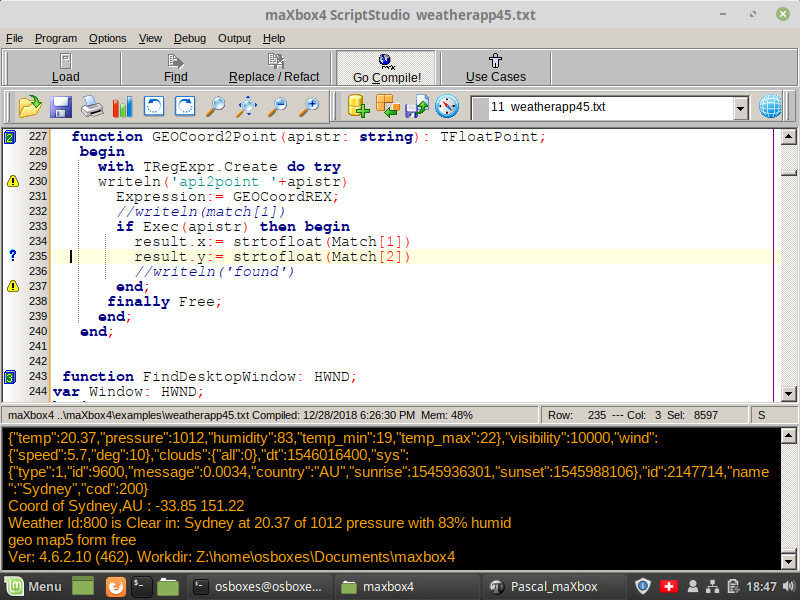The height and width of the screenshot is (600, 800).
Task: Open the Linux Mint Menu launcher
Action: point(35,586)
